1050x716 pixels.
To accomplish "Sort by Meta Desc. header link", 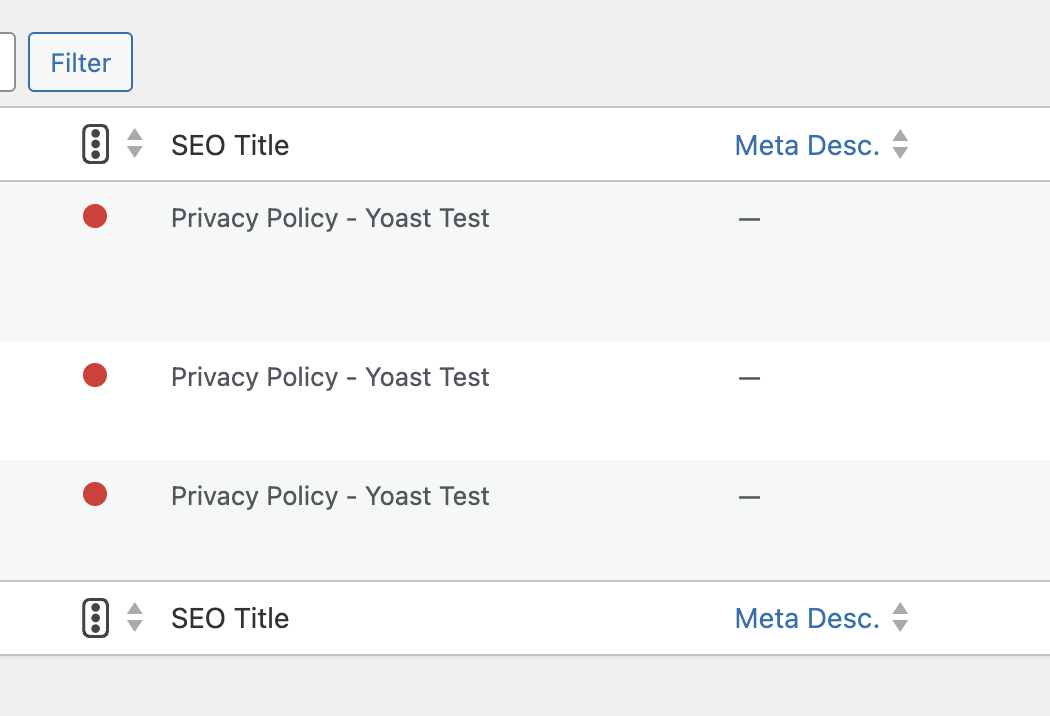I will (806, 145).
